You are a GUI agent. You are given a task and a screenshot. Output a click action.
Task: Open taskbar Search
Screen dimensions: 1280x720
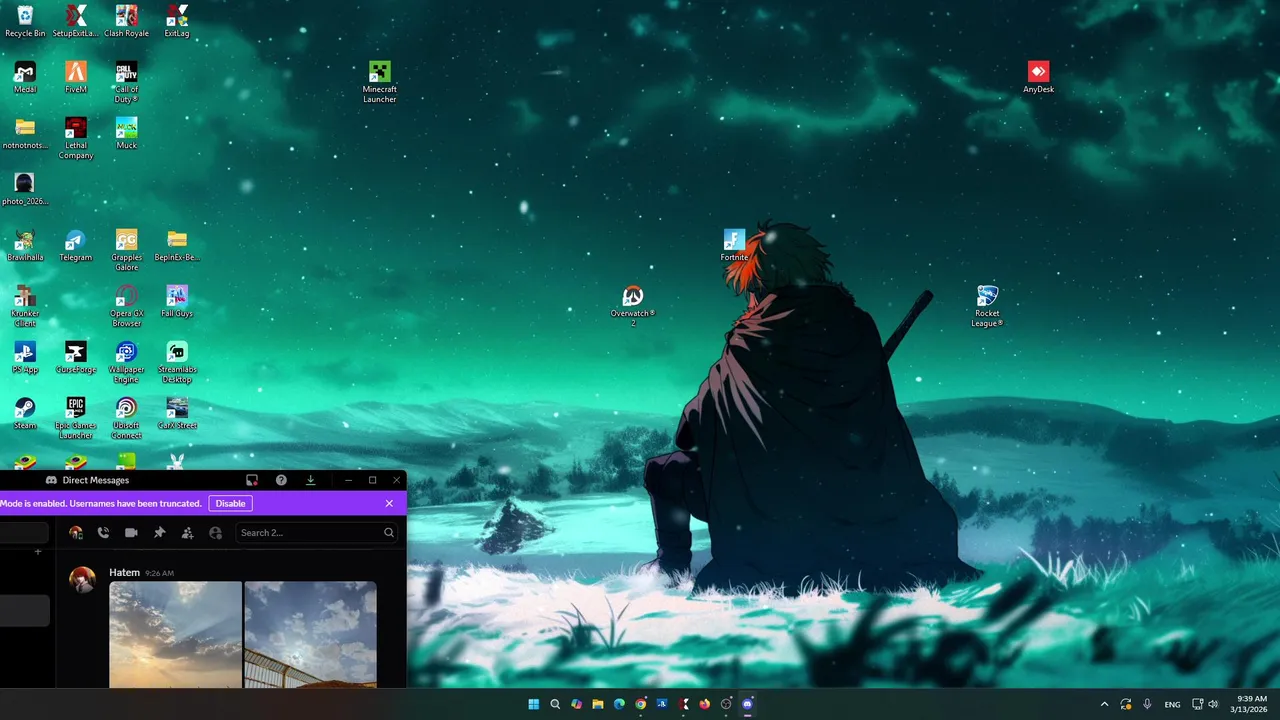[x=555, y=704]
